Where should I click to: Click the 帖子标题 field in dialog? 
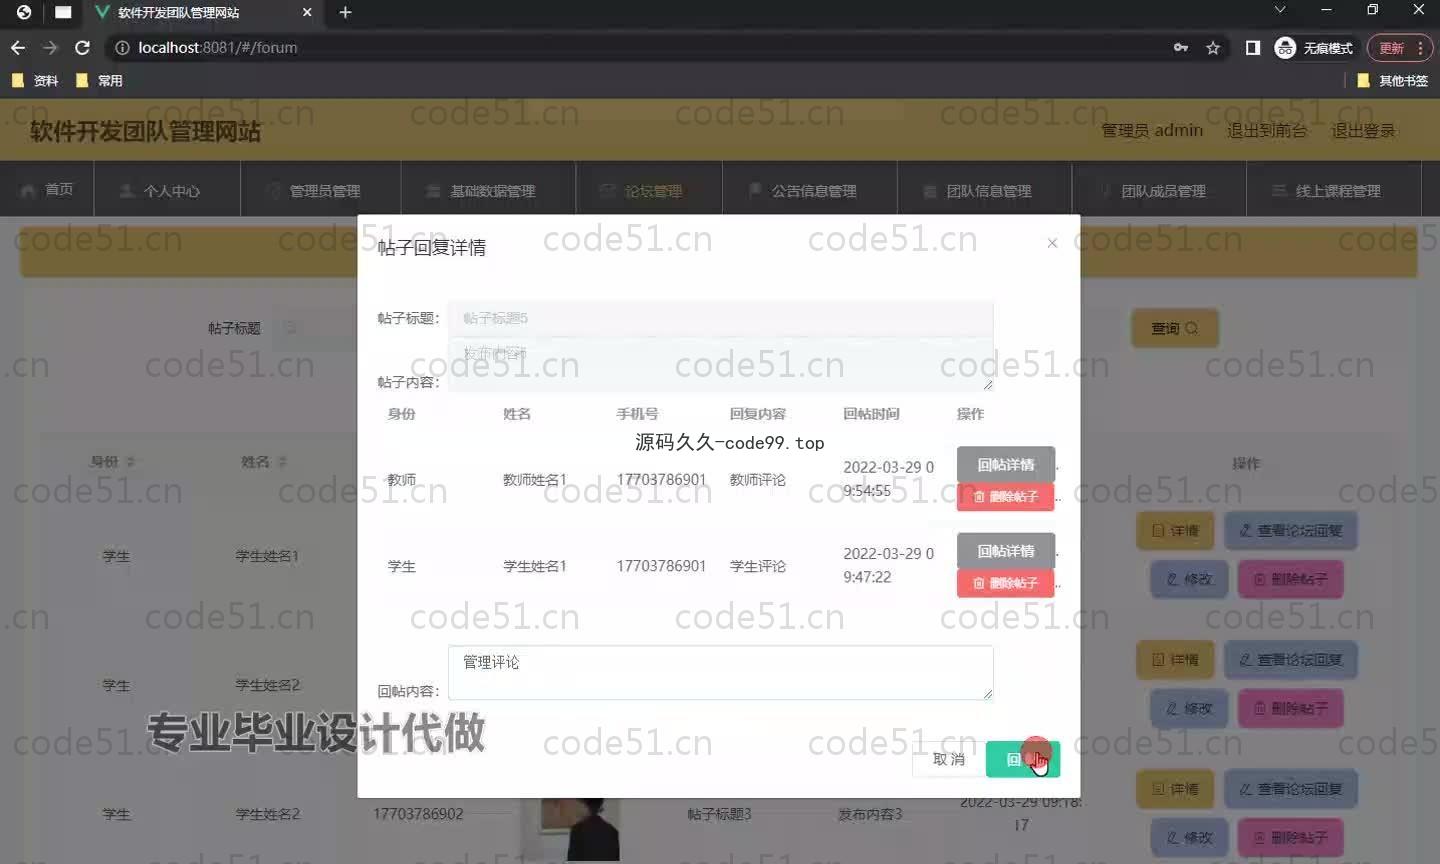tap(720, 318)
